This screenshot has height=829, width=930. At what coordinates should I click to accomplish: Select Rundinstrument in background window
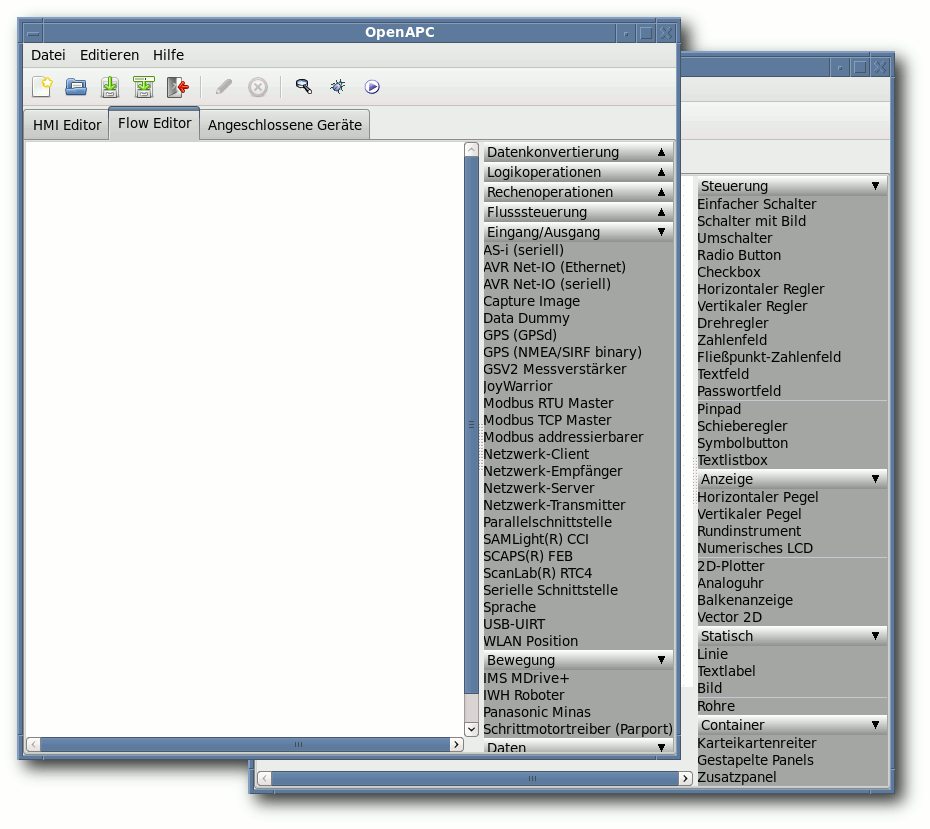pos(749,531)
